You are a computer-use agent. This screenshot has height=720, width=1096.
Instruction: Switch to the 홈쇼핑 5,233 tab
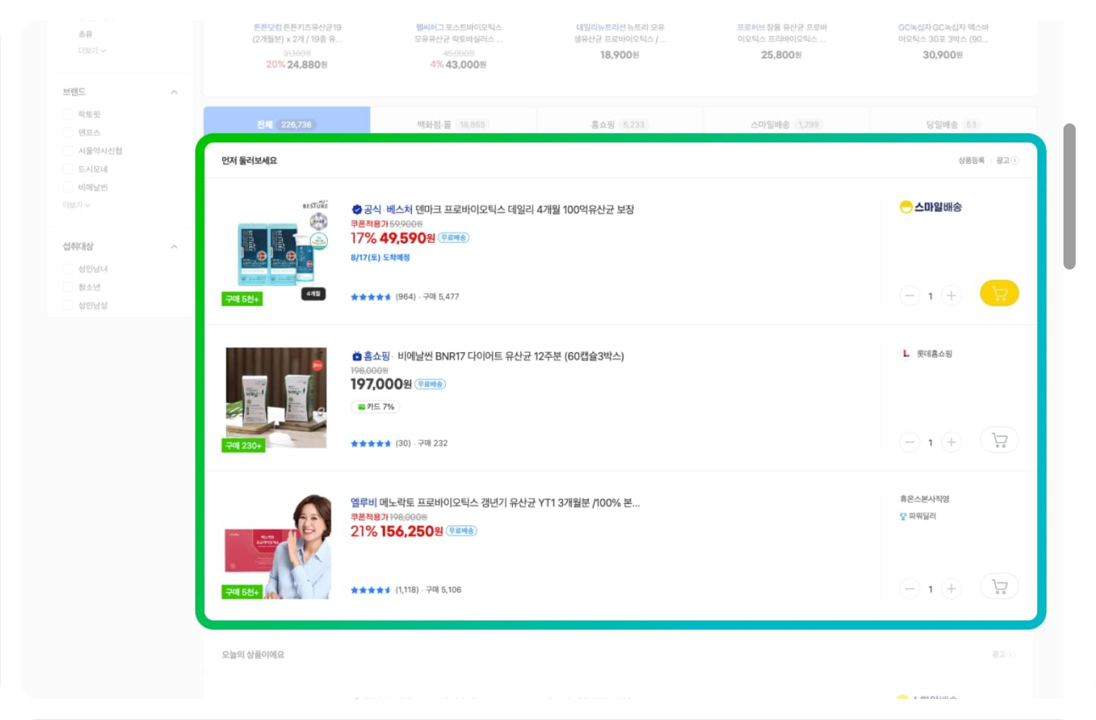[x=619, y=124]
